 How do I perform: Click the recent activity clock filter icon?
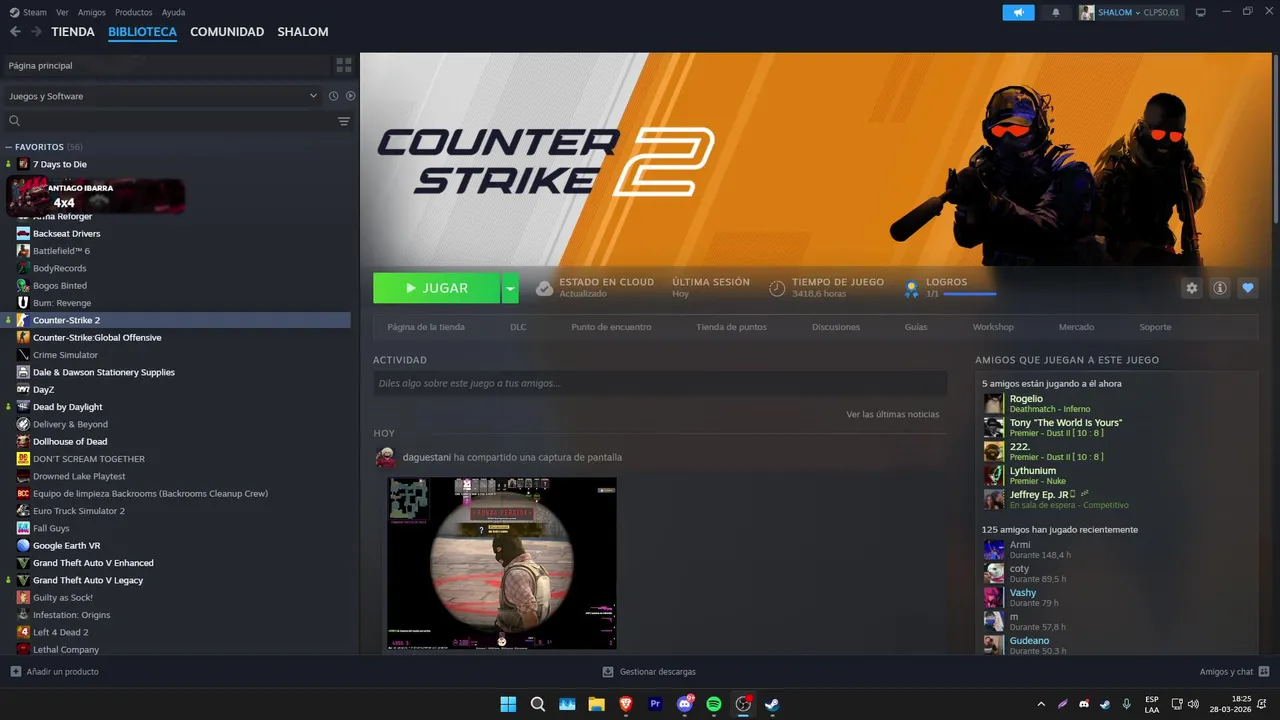[x=333, y=96]
